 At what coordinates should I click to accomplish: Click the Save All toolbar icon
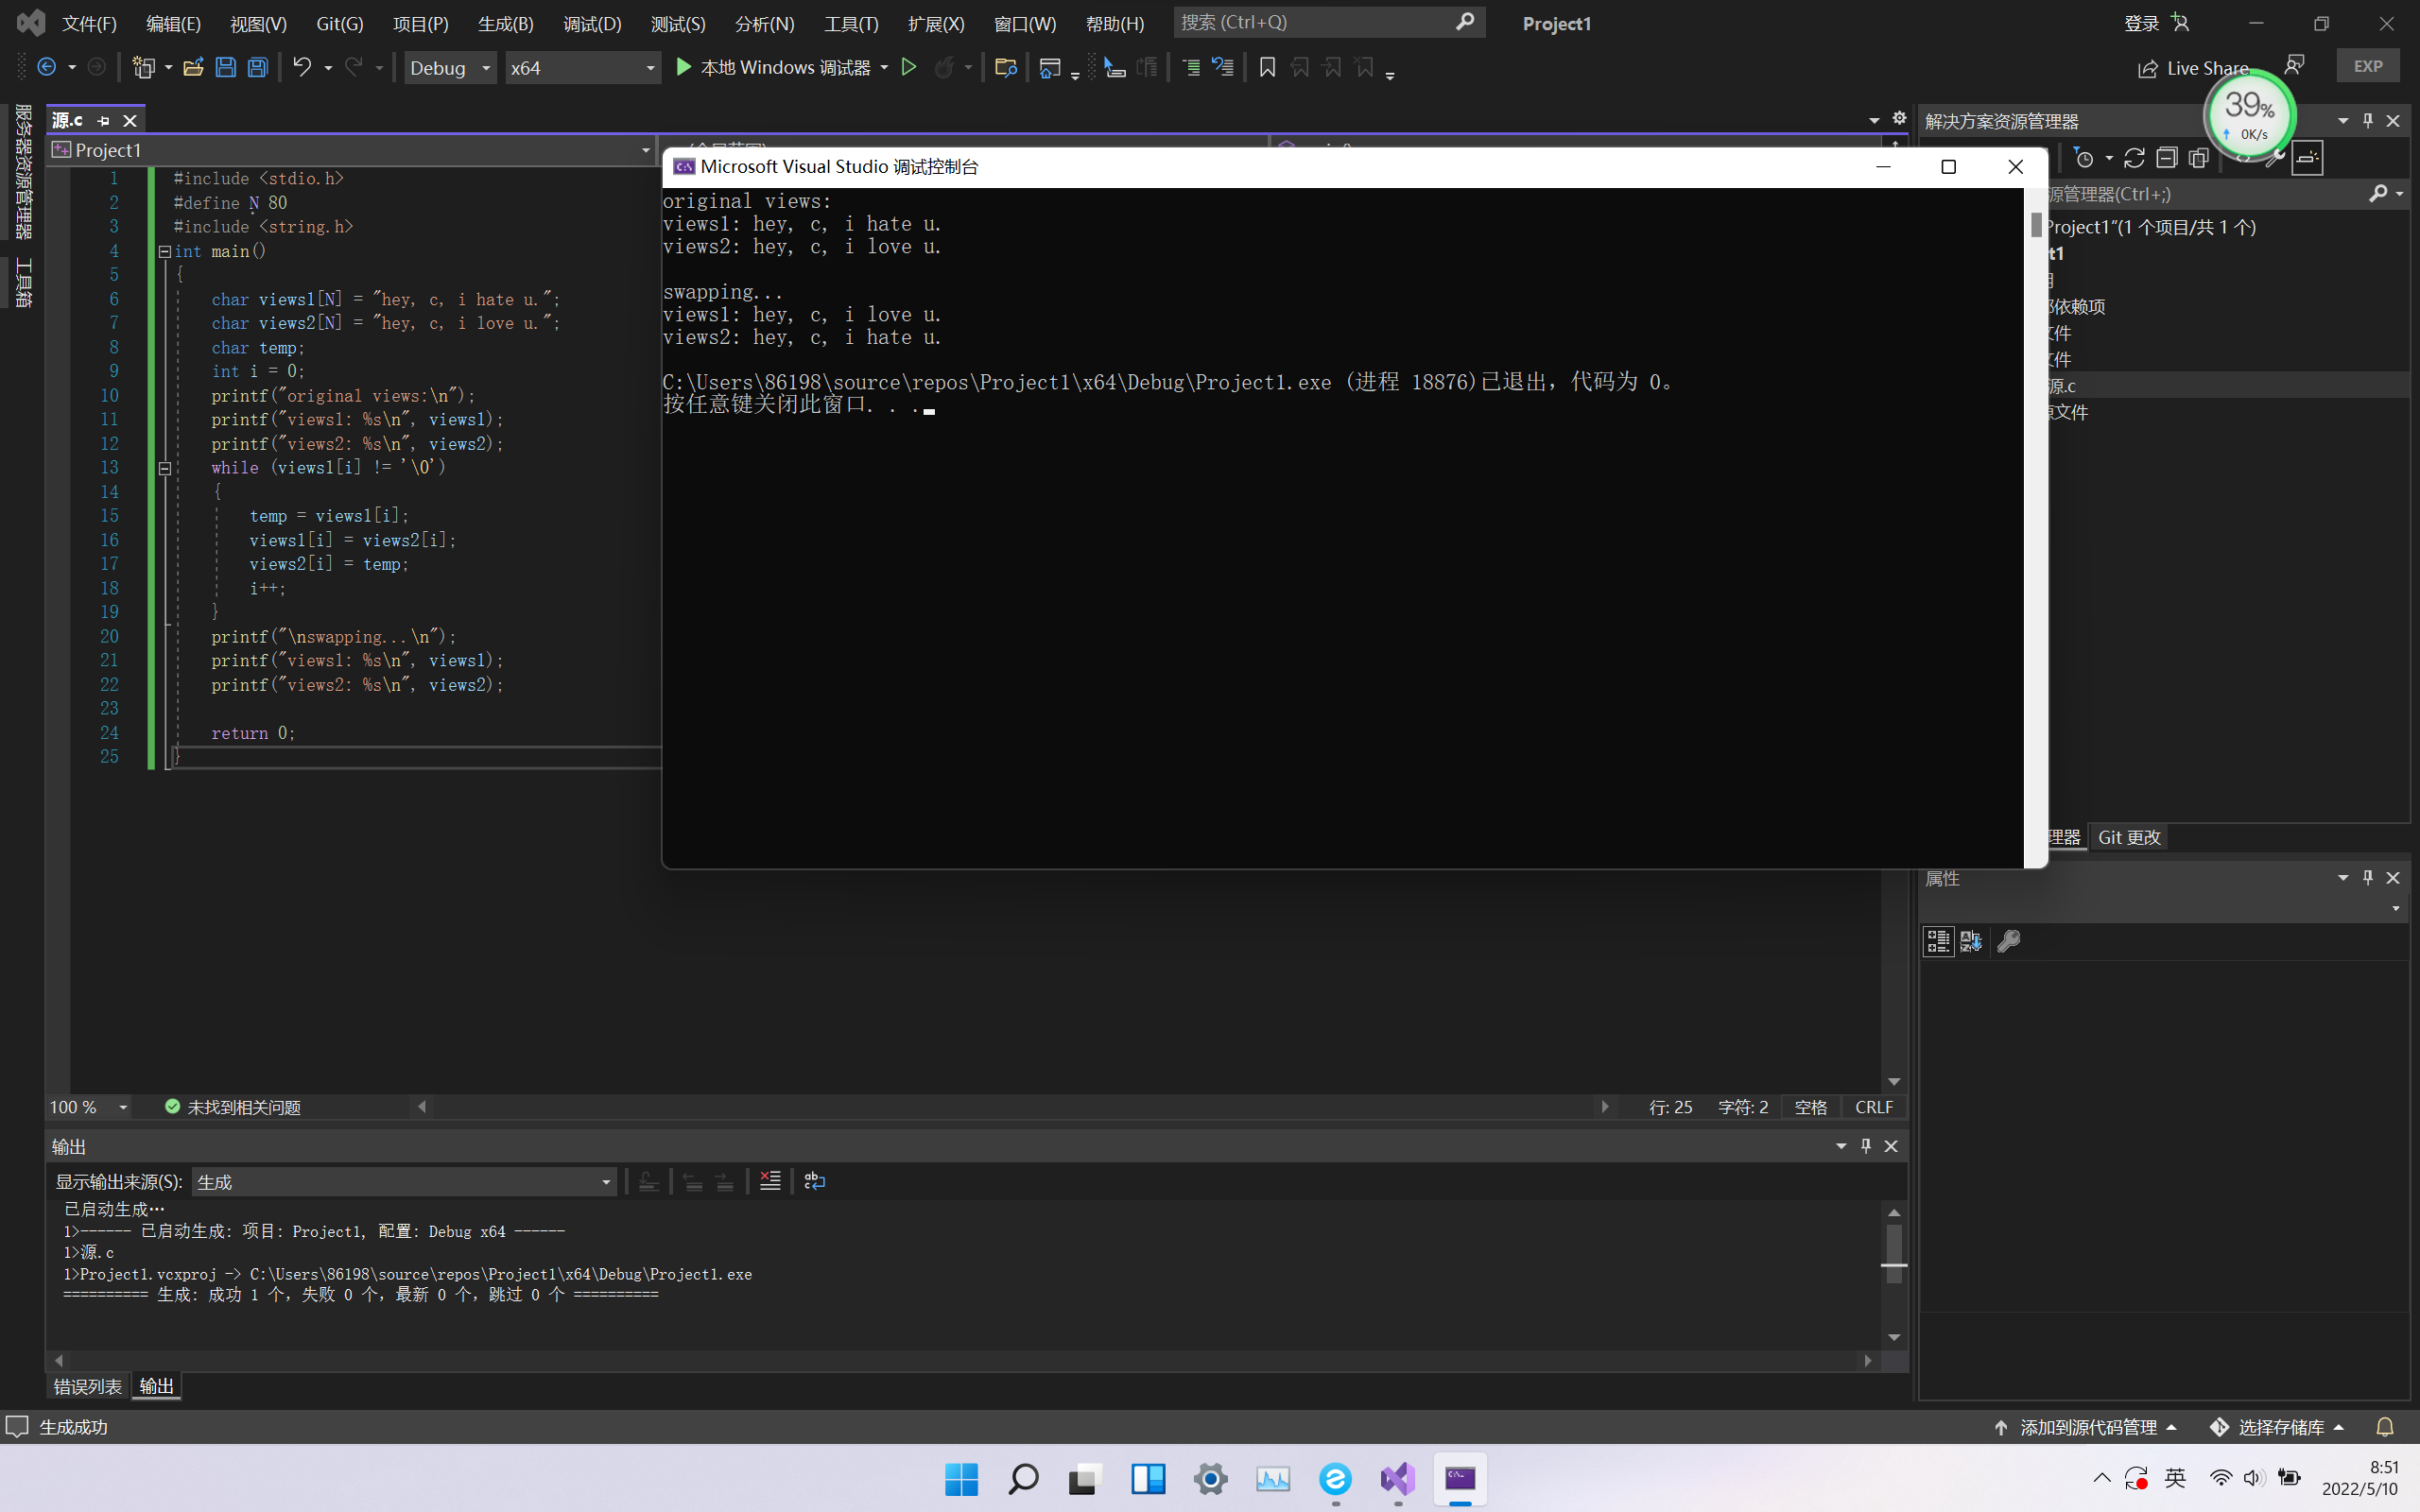(258, 67)
